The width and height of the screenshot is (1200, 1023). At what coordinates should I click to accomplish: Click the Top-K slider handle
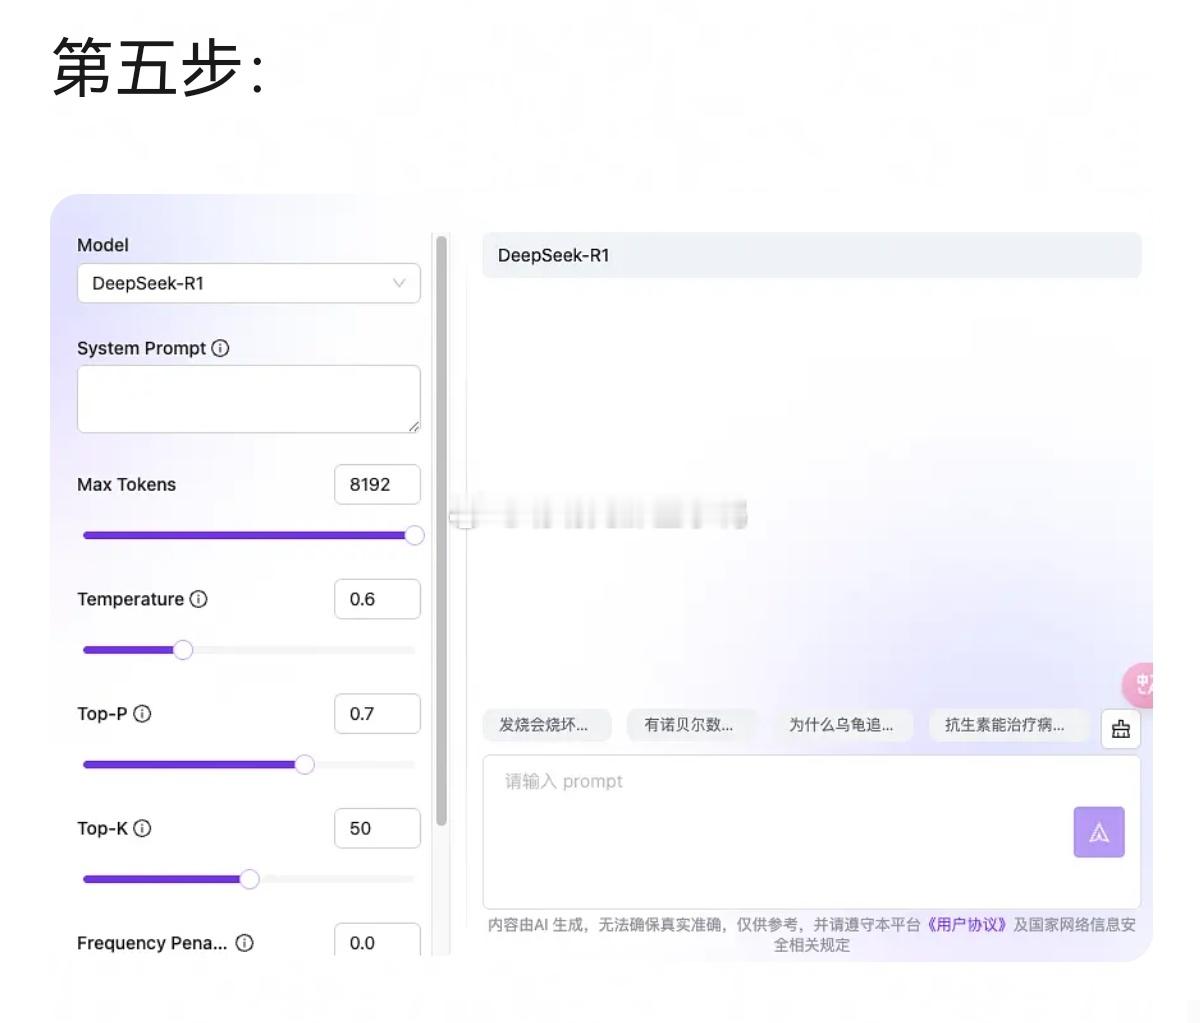click(249, 879)
